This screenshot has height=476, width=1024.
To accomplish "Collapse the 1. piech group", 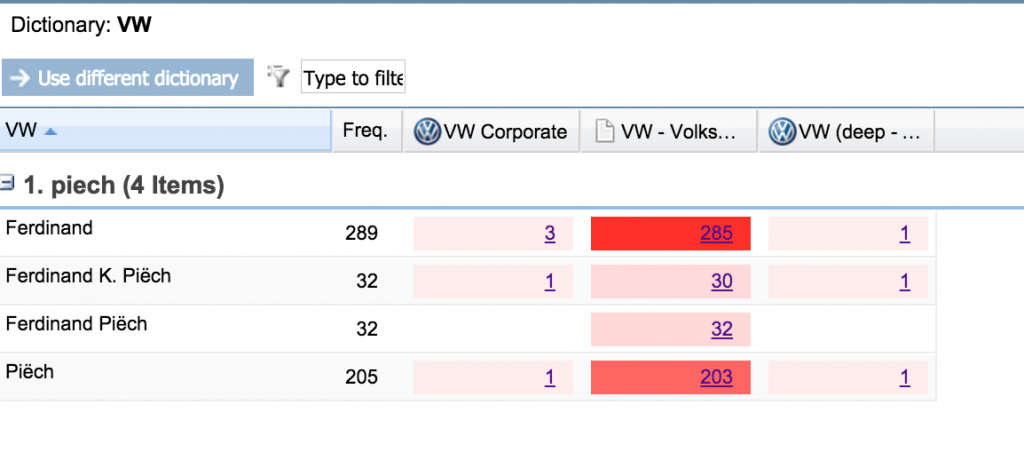I will tap(7, 185).
